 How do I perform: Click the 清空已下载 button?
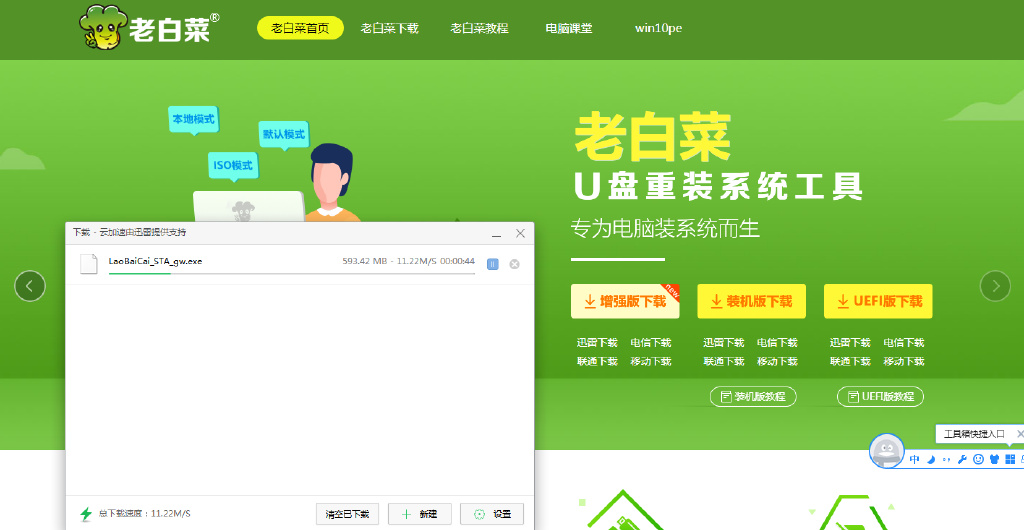pyautogui.click(x=347, y=514)
